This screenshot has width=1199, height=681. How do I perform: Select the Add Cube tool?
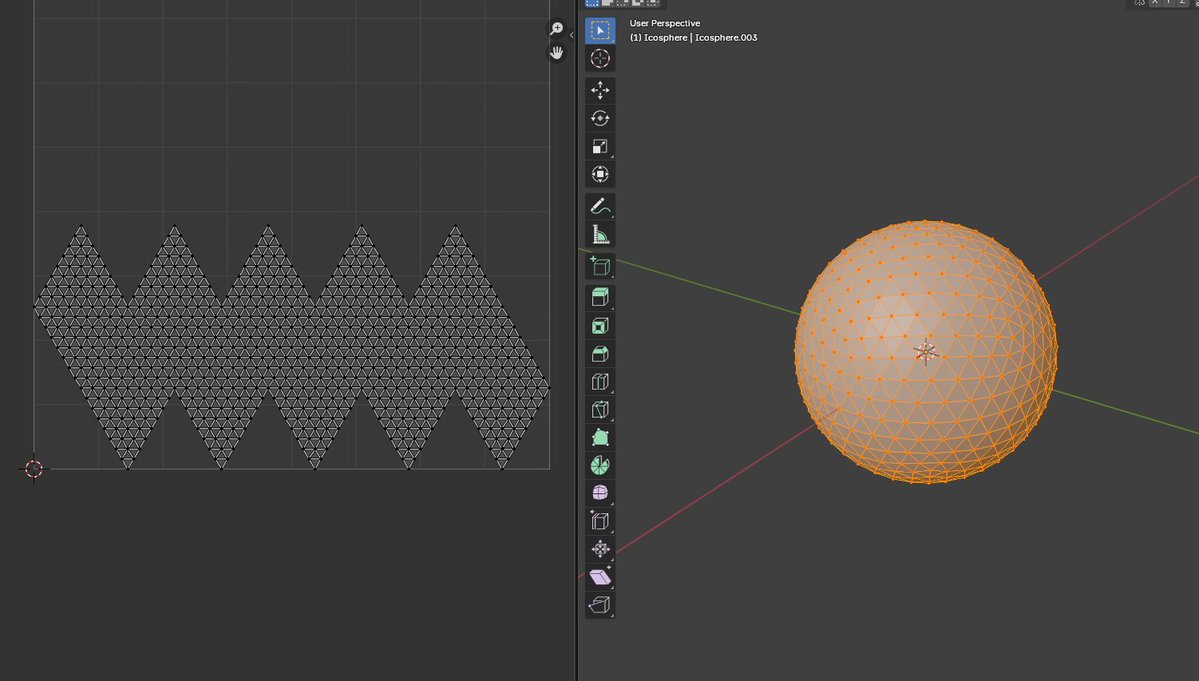(600, 266)
